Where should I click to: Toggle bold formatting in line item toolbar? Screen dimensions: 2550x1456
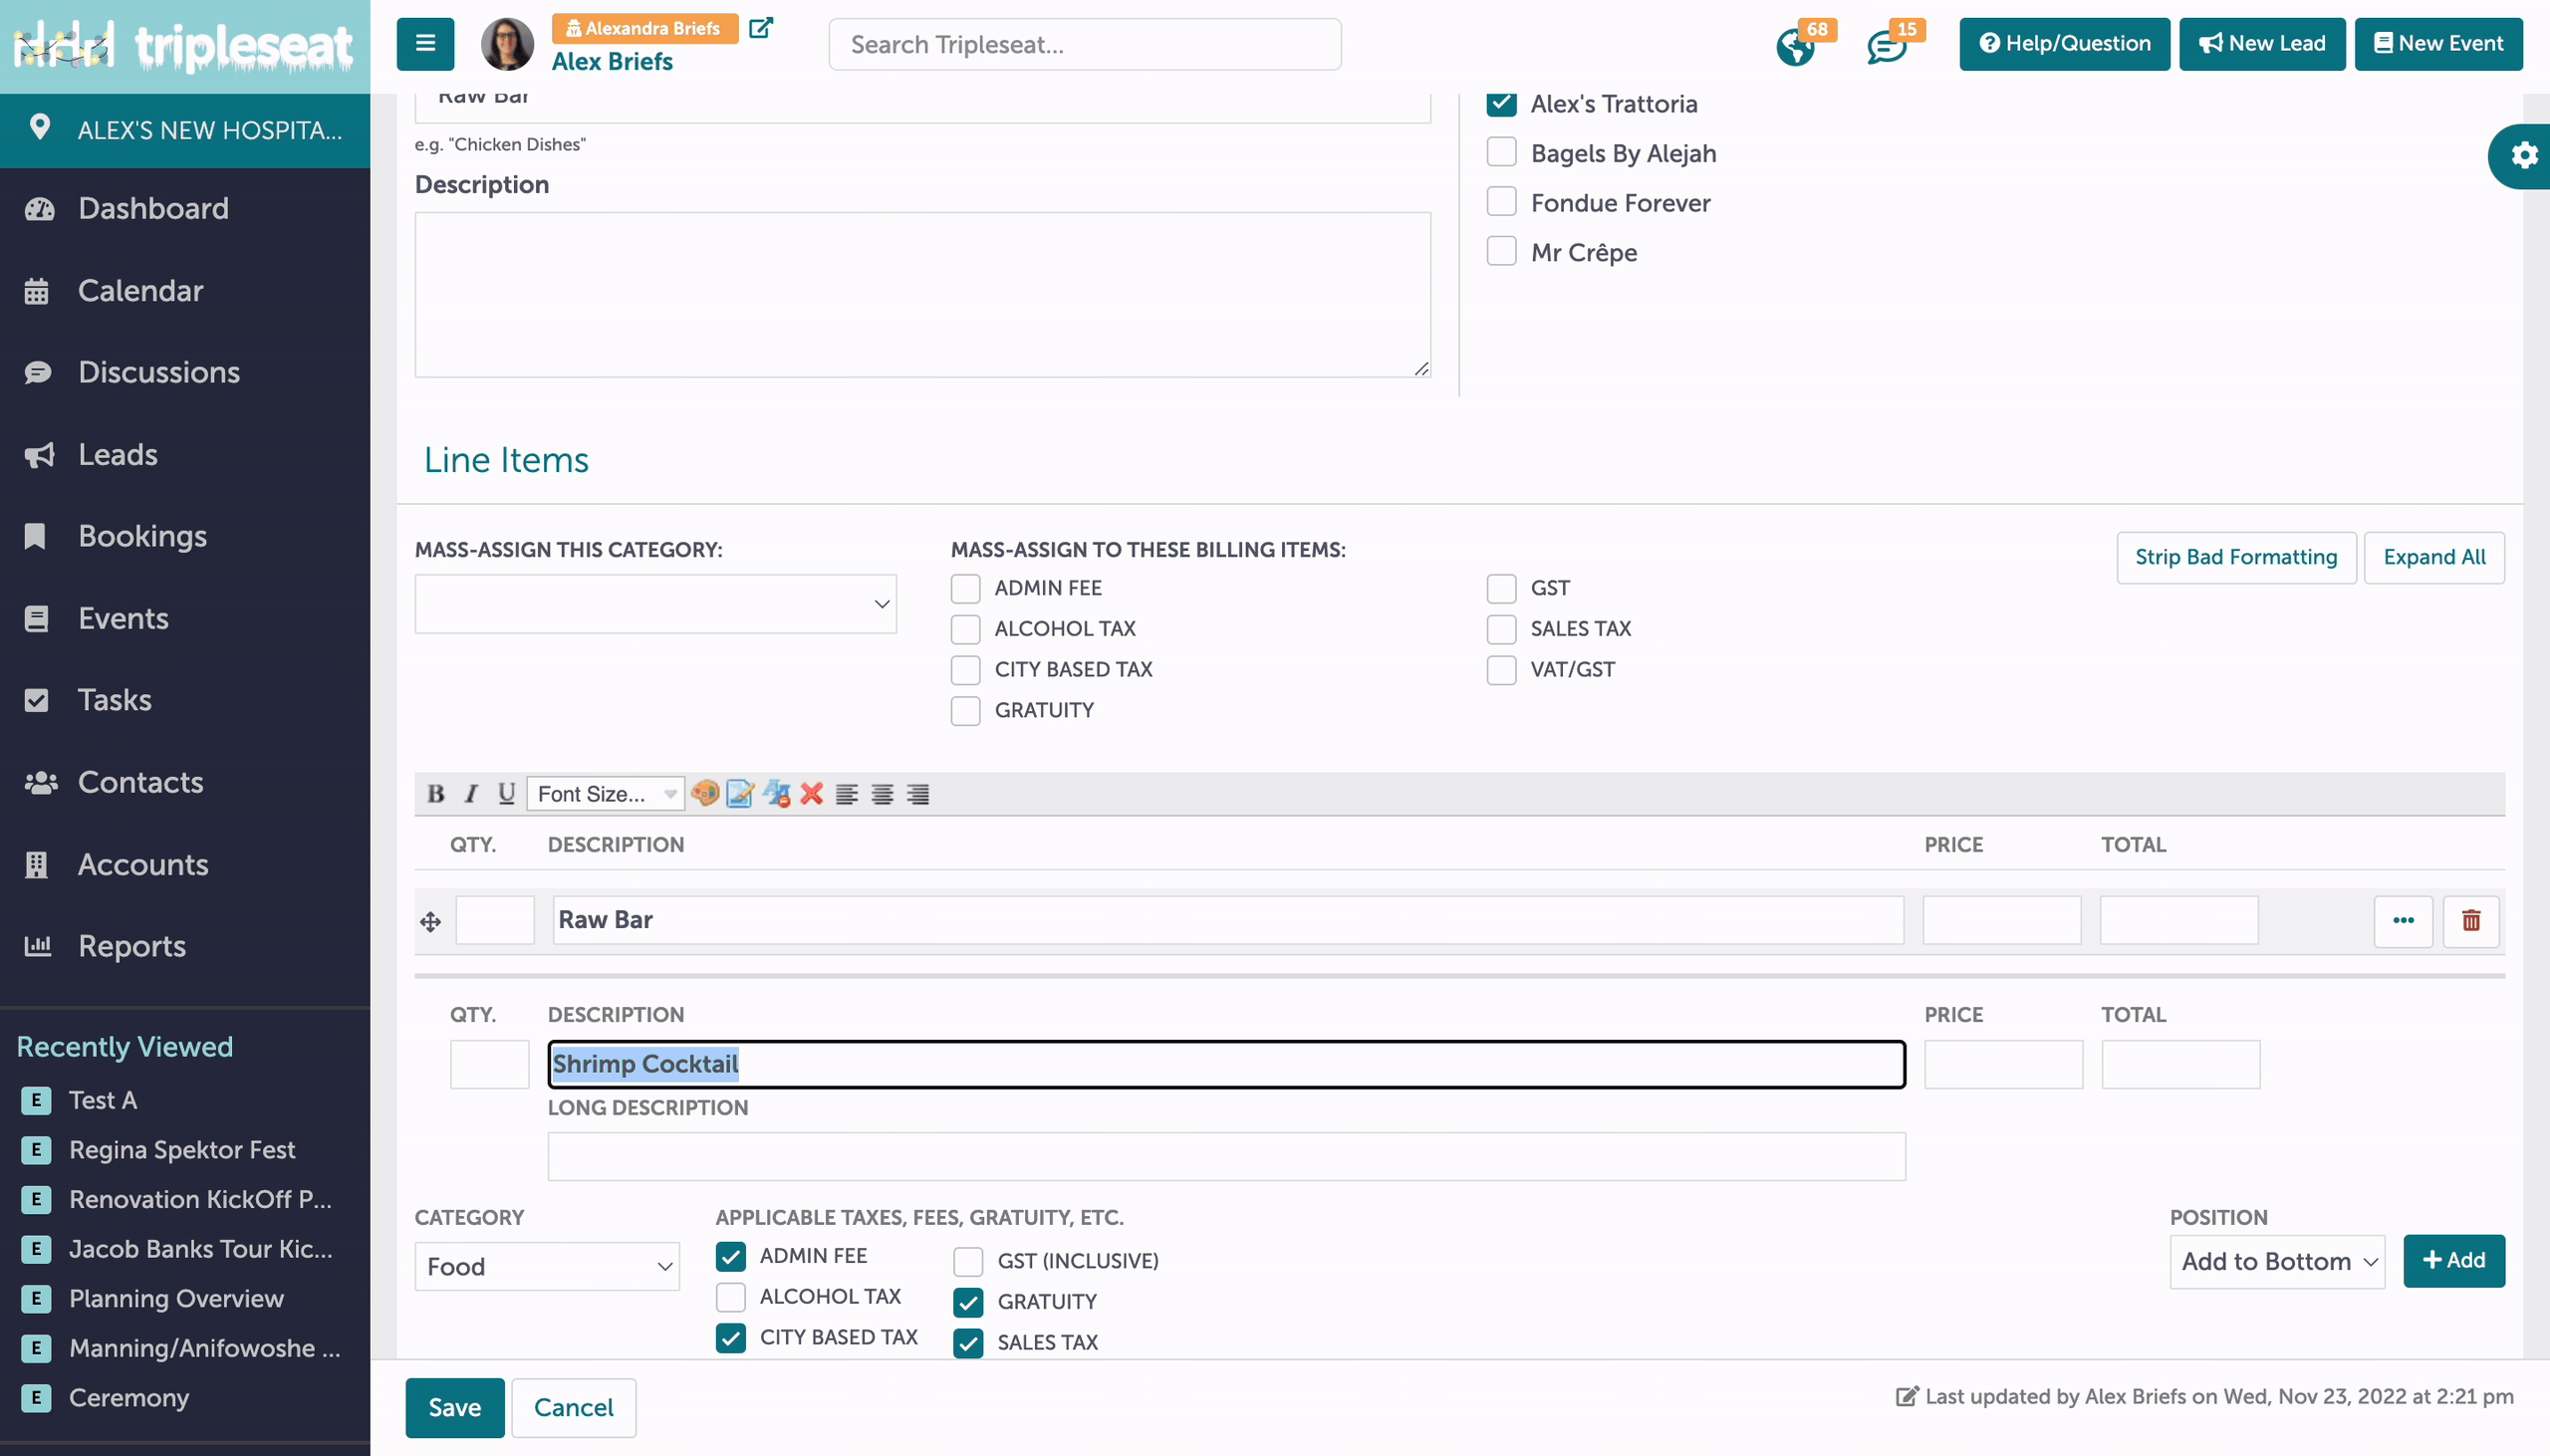(435, 794)
